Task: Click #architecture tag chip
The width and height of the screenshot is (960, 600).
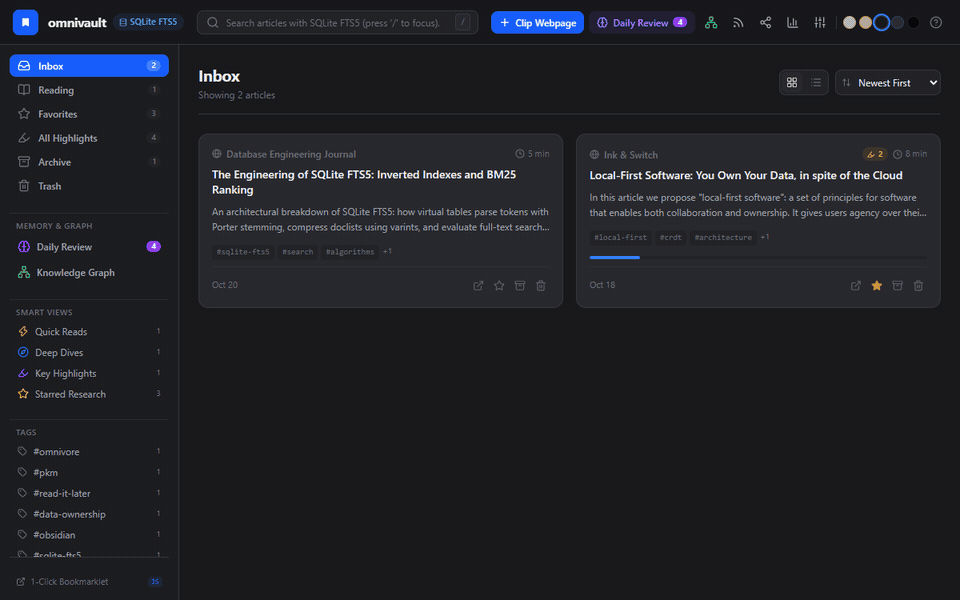Action: [x=723, y=238]
